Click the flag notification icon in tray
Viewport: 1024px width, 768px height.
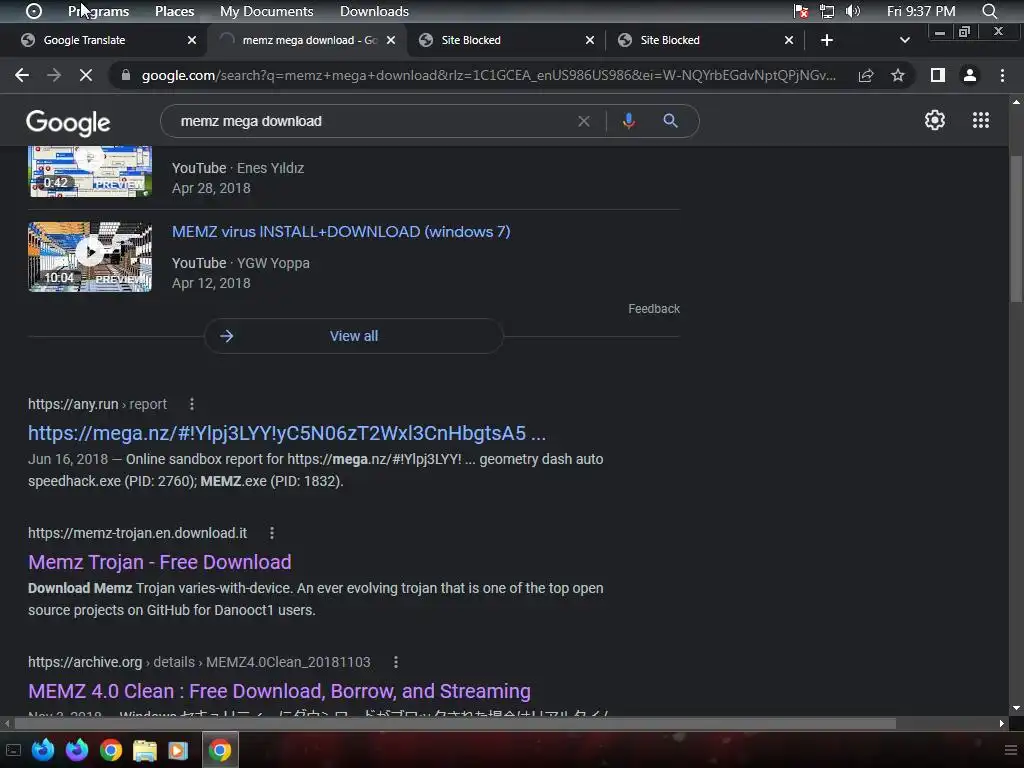[x=801, y=11]
